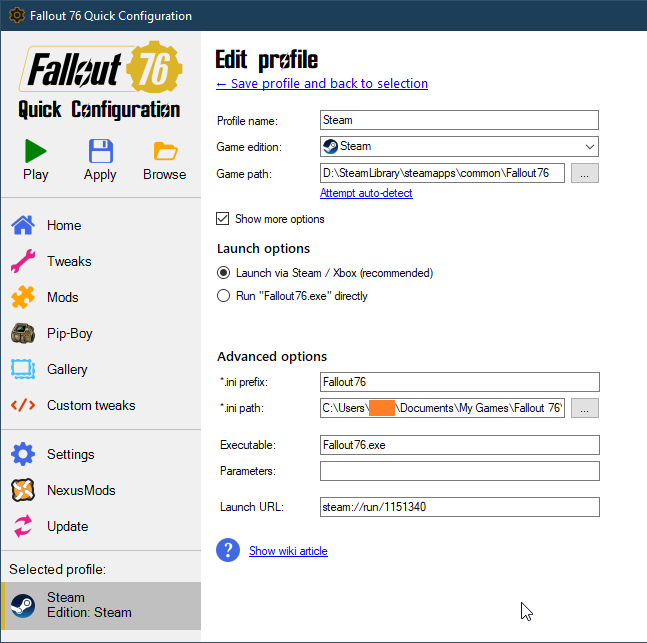Click the Launch URL input field
The image size is (647, 643).
pyautogui.click(x=460, y=507)
